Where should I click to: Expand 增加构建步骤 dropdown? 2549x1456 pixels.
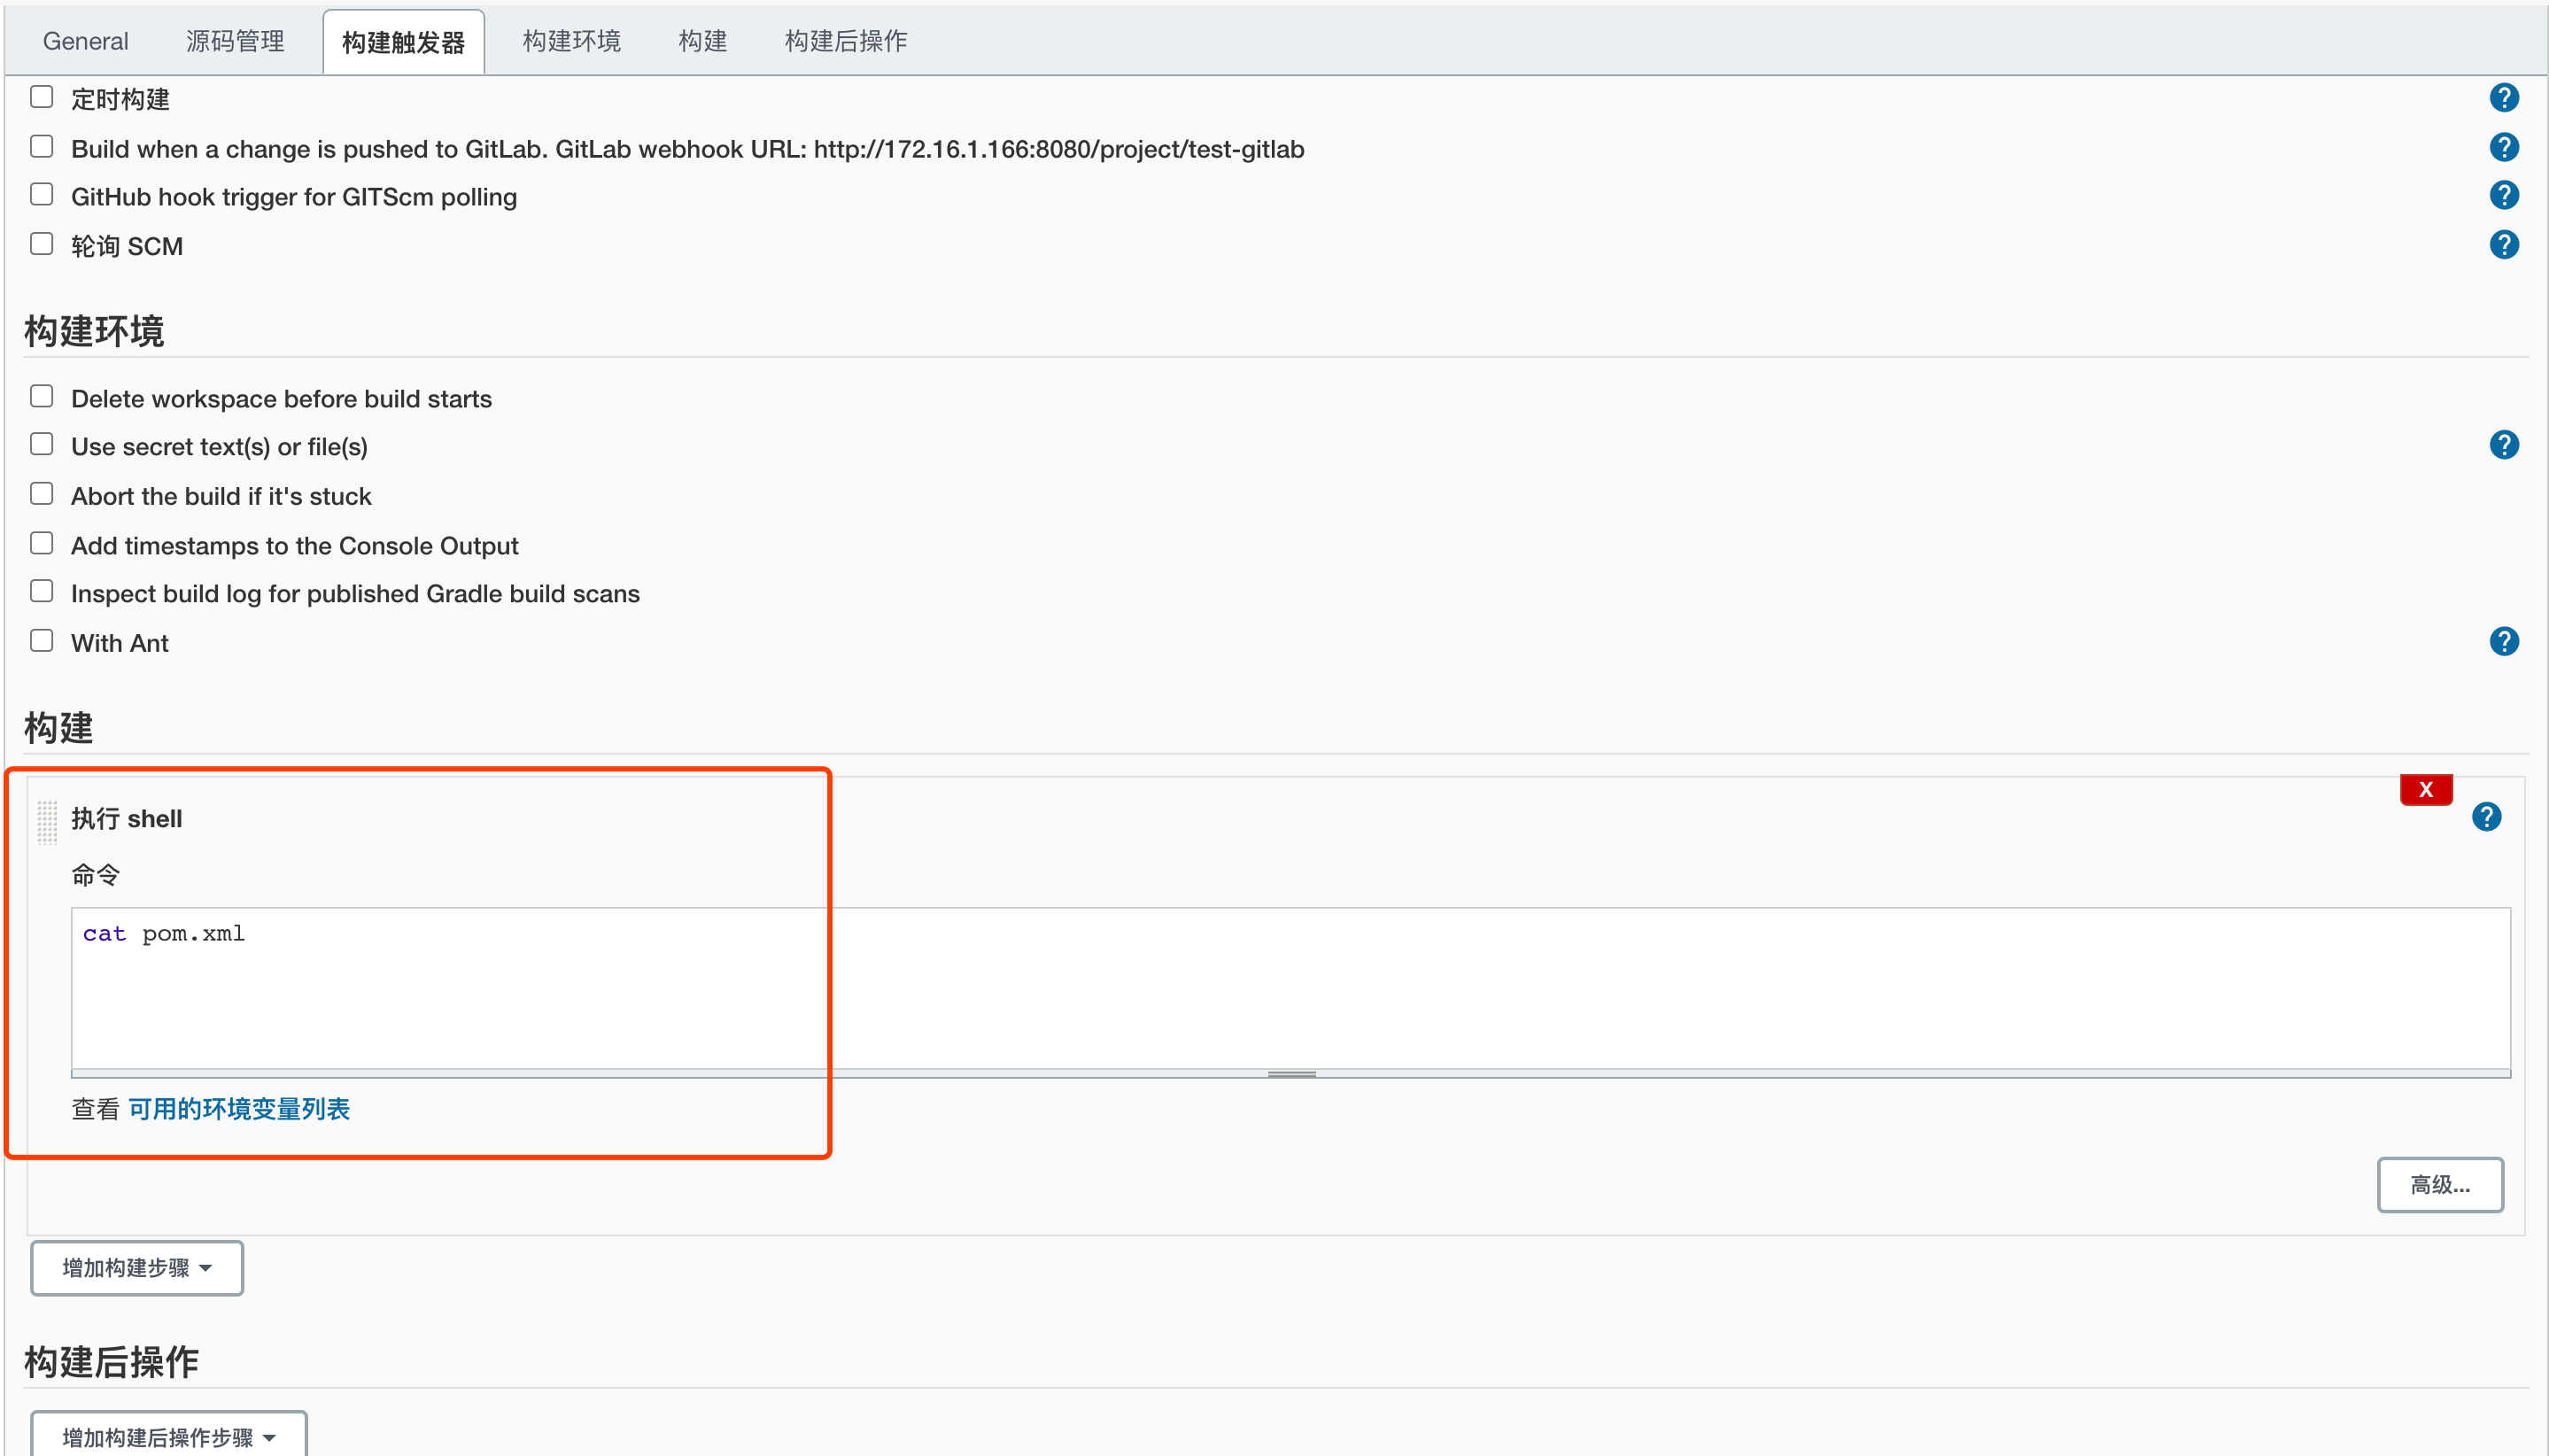pos(137,1268)
